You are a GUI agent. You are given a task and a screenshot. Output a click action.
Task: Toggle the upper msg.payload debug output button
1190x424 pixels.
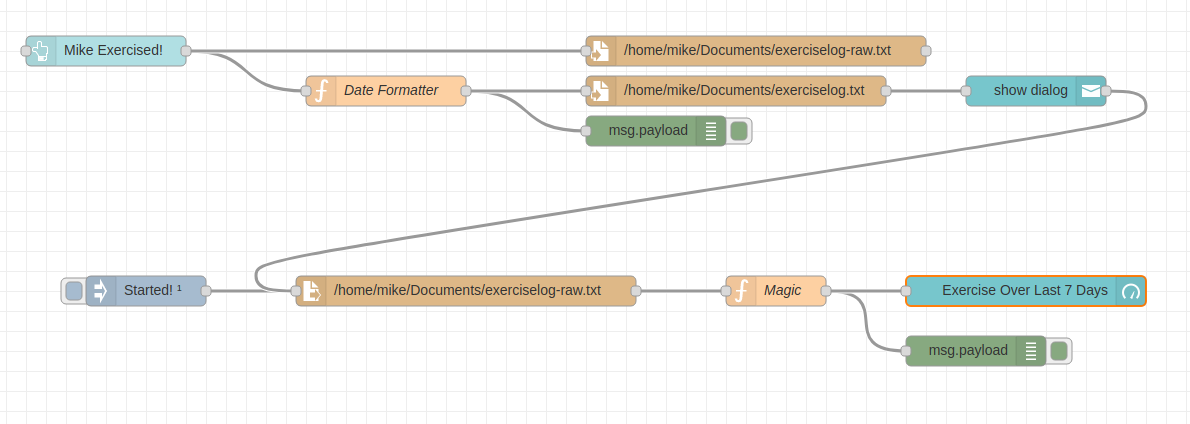739,131
